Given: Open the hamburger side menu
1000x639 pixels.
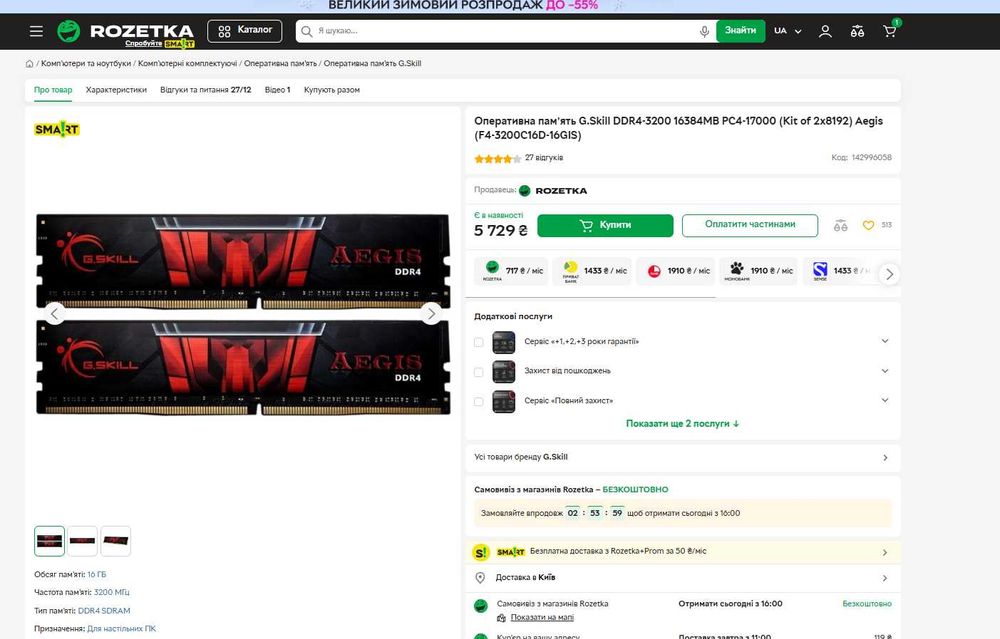Looking at the screenshot, I should click(x=36, y=31).
